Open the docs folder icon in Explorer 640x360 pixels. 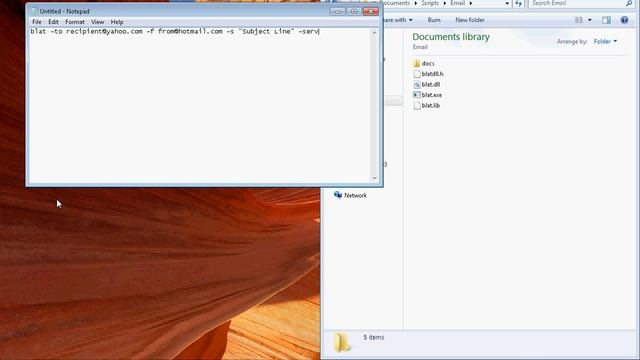click(417, 64)
